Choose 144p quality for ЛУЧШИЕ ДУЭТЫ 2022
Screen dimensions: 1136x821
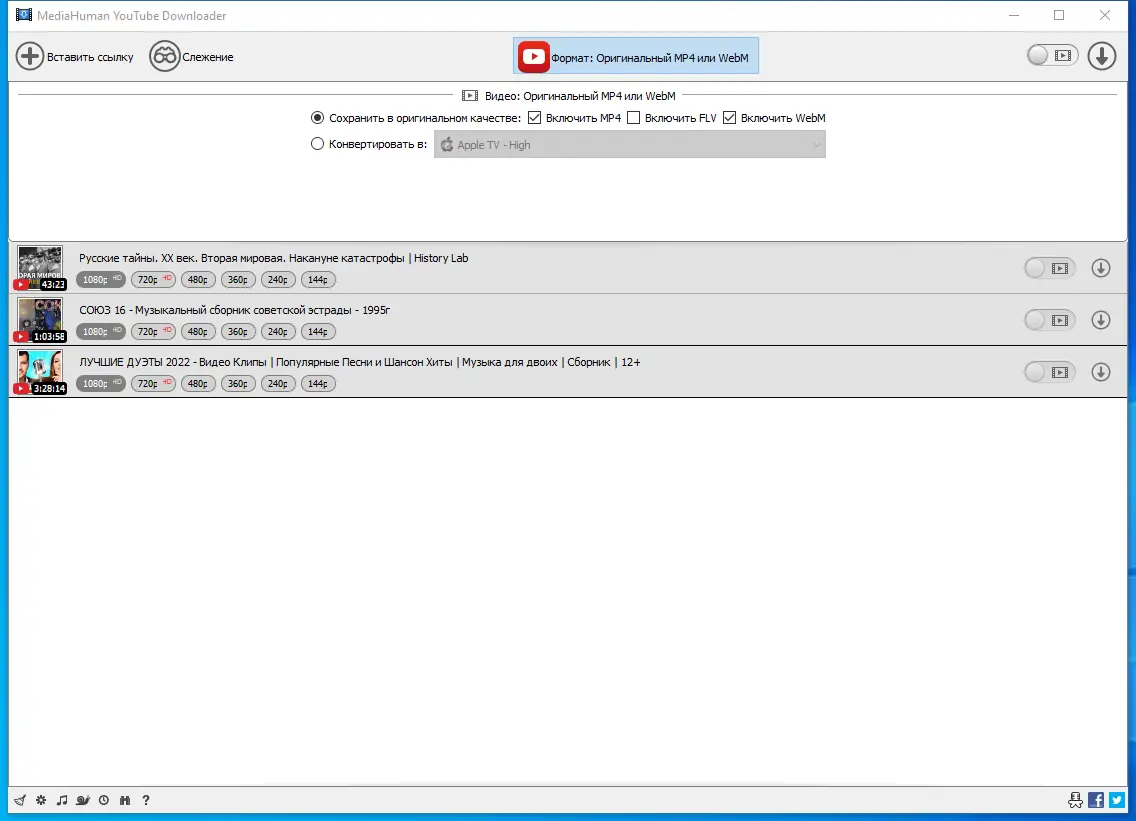point(318,384)
